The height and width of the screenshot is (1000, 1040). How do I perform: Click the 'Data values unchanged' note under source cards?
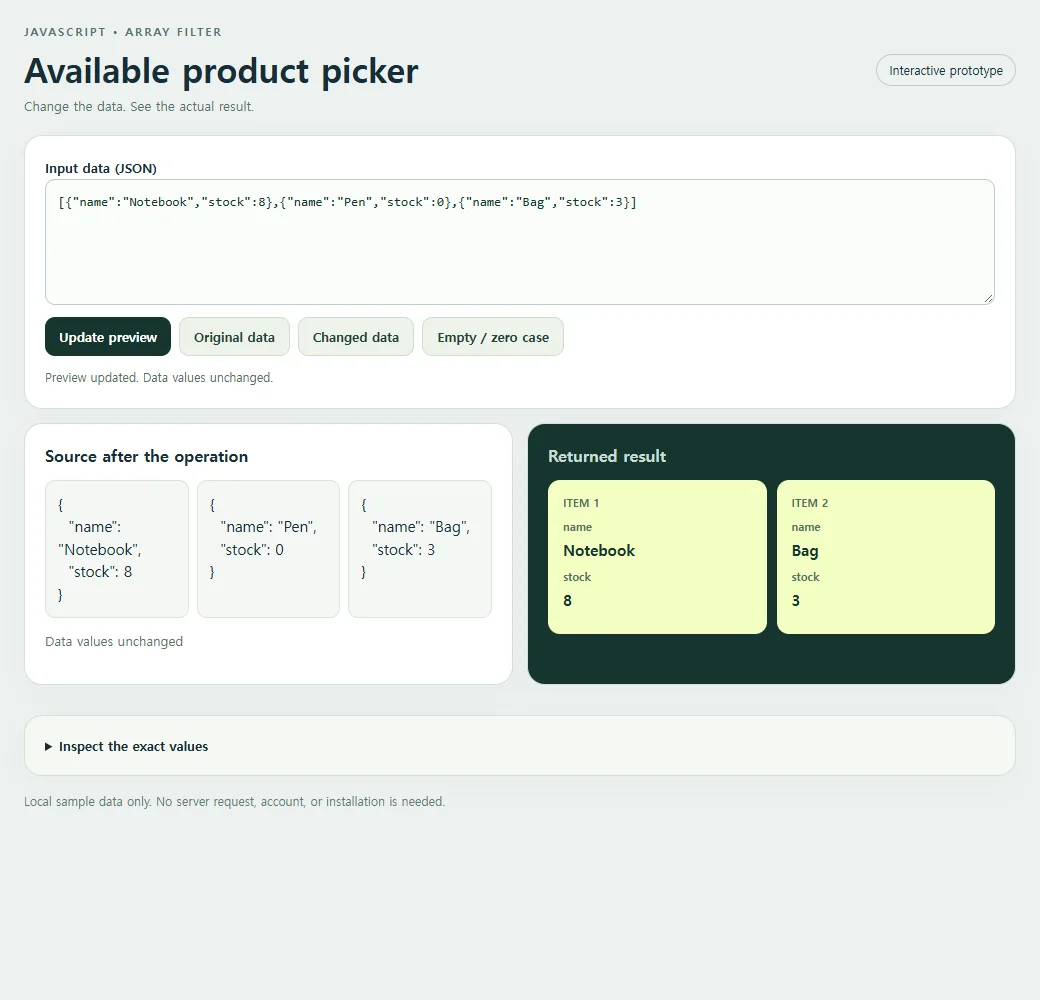tap(114, 641)
